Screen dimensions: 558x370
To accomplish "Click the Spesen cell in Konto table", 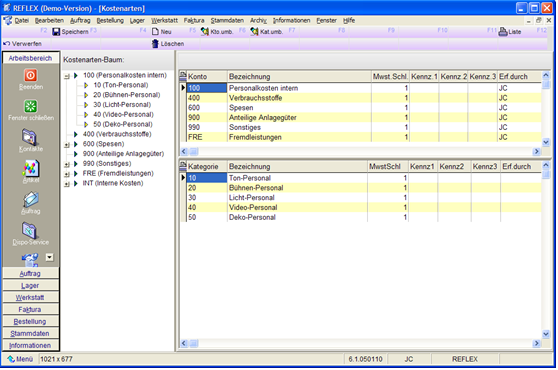I will (299, 108).
